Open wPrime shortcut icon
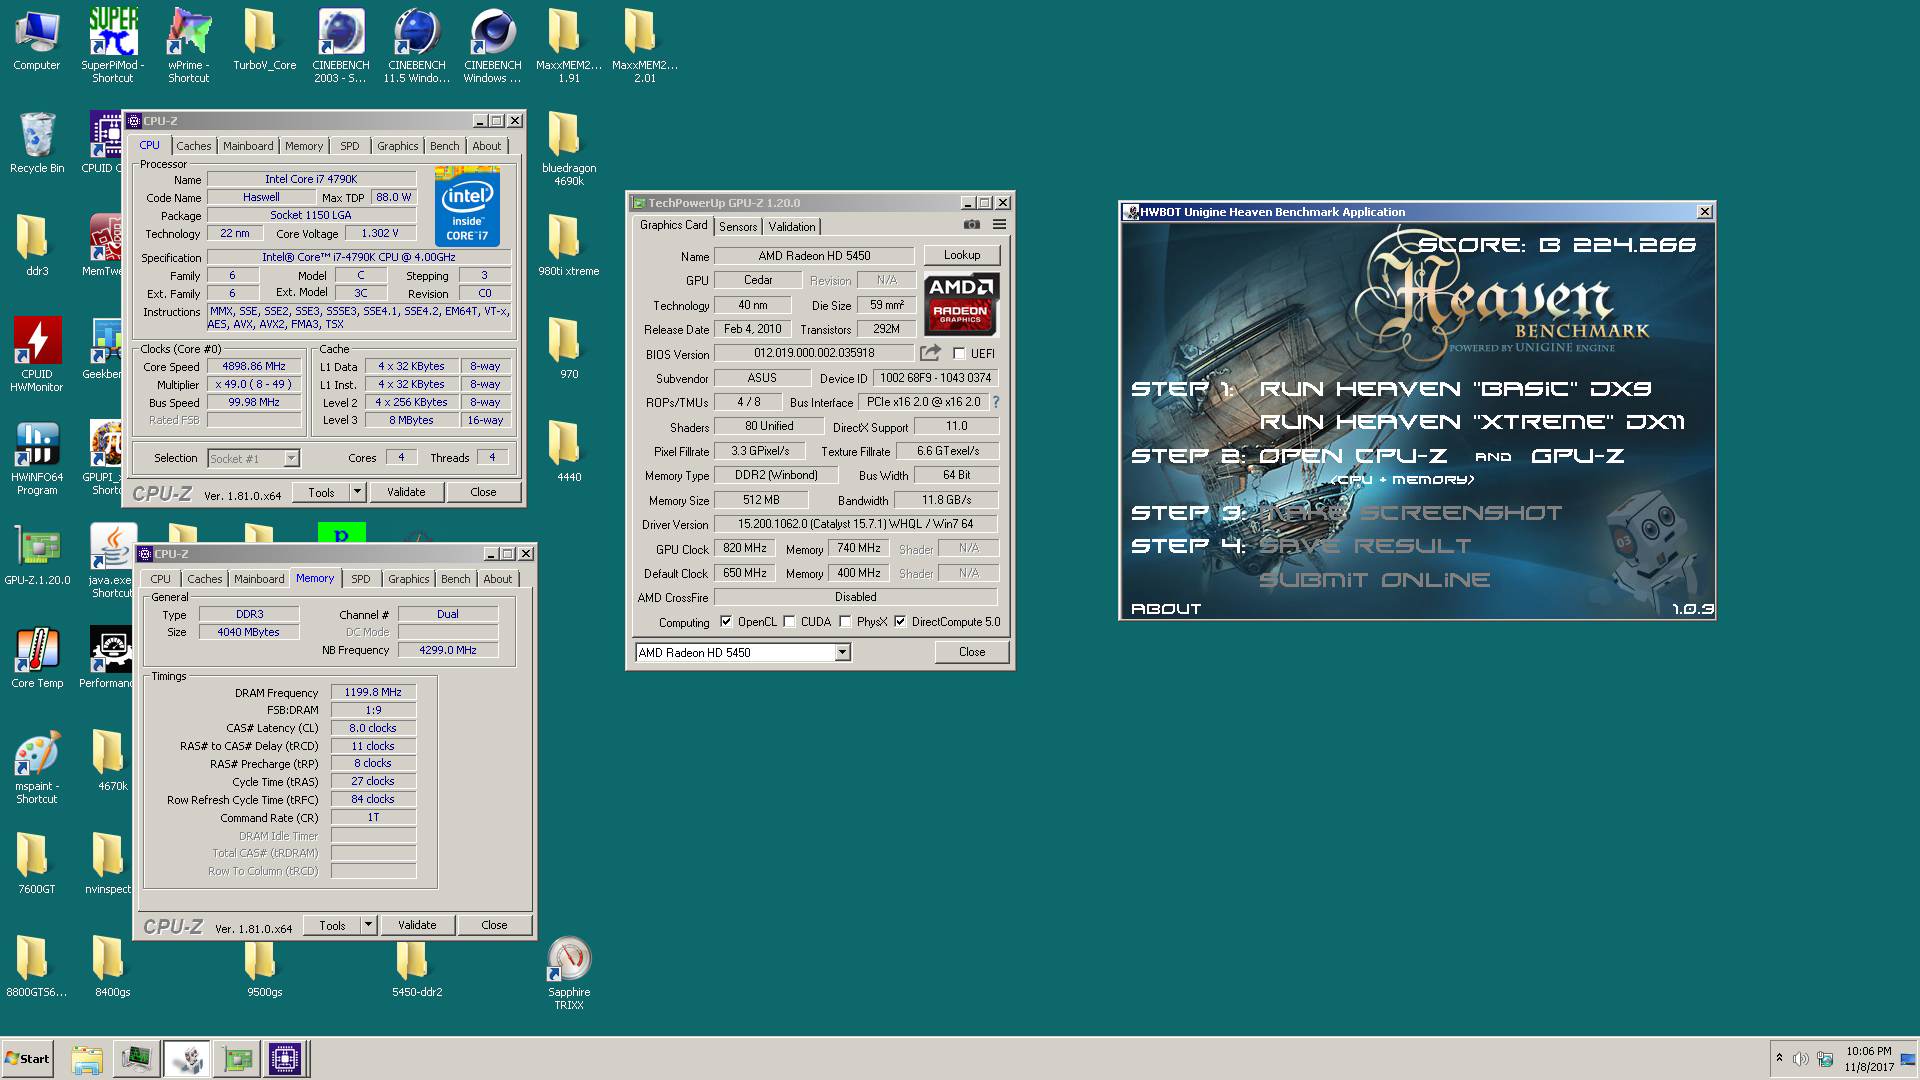Viewport: 1920px width, 1080px height. [189, 44]
